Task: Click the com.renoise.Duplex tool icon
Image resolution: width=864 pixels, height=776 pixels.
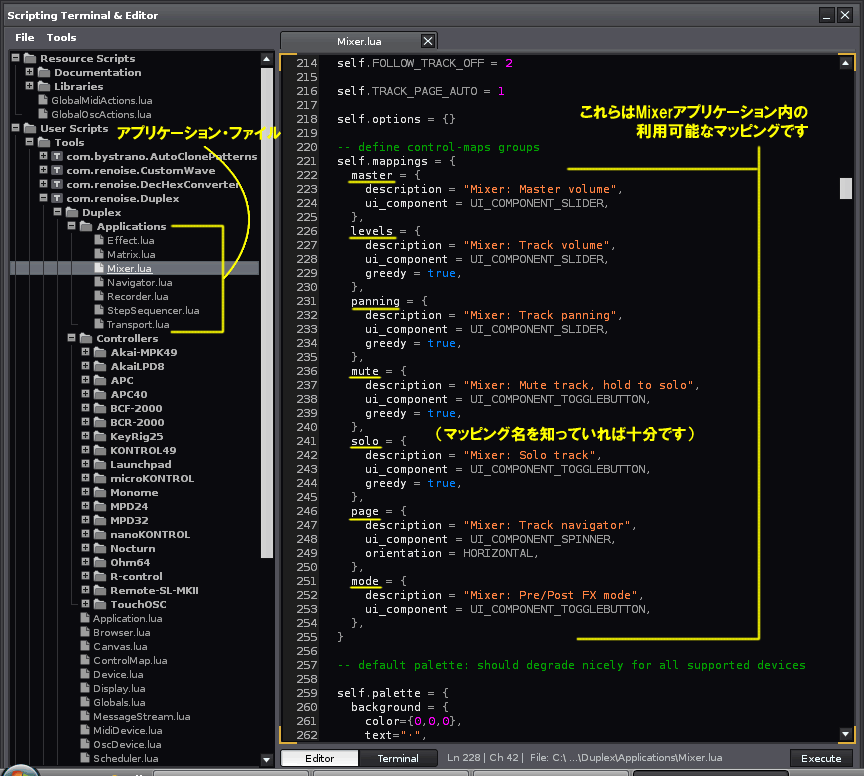Action: (x=57, y=199)
